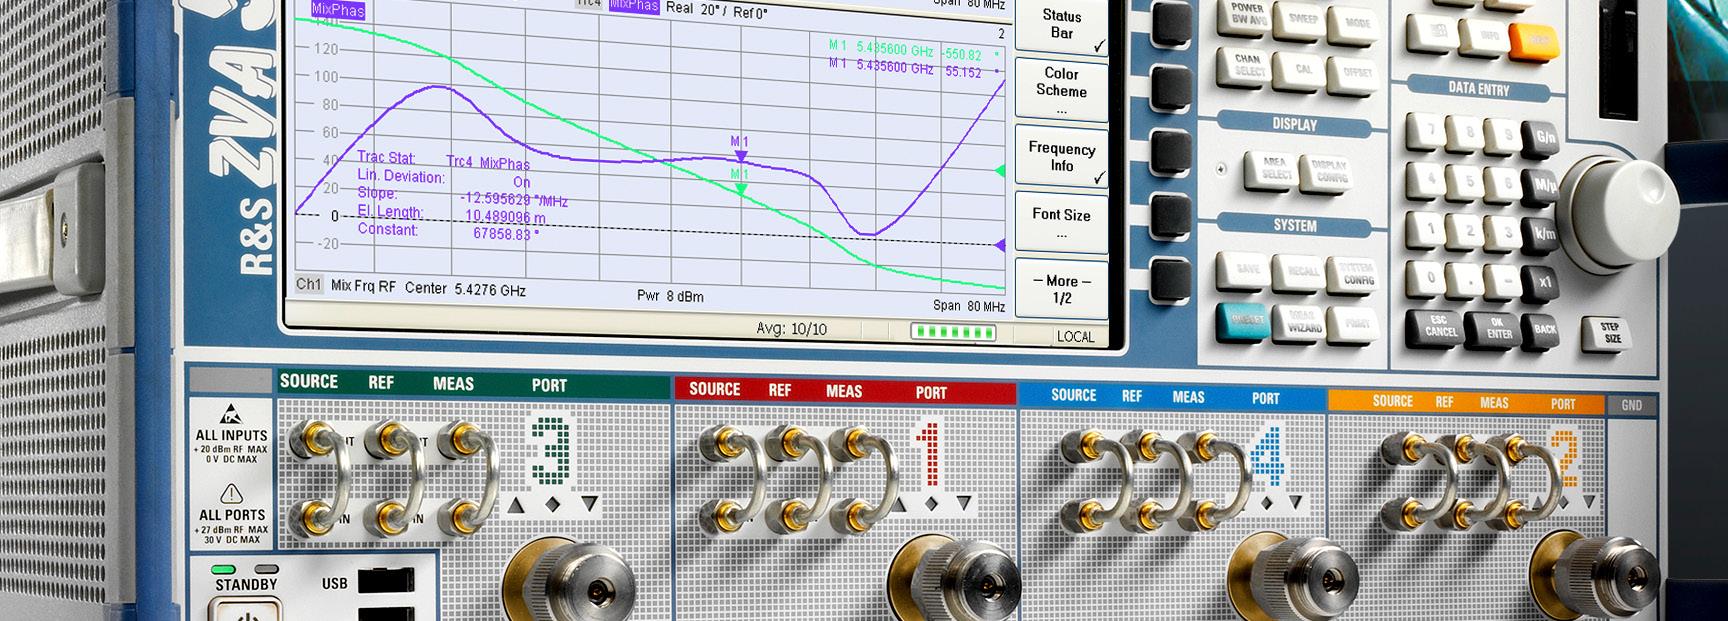Click the purple reference triangle at plot edge
The image size is (1728, 621).
click(x=999, y=245)
